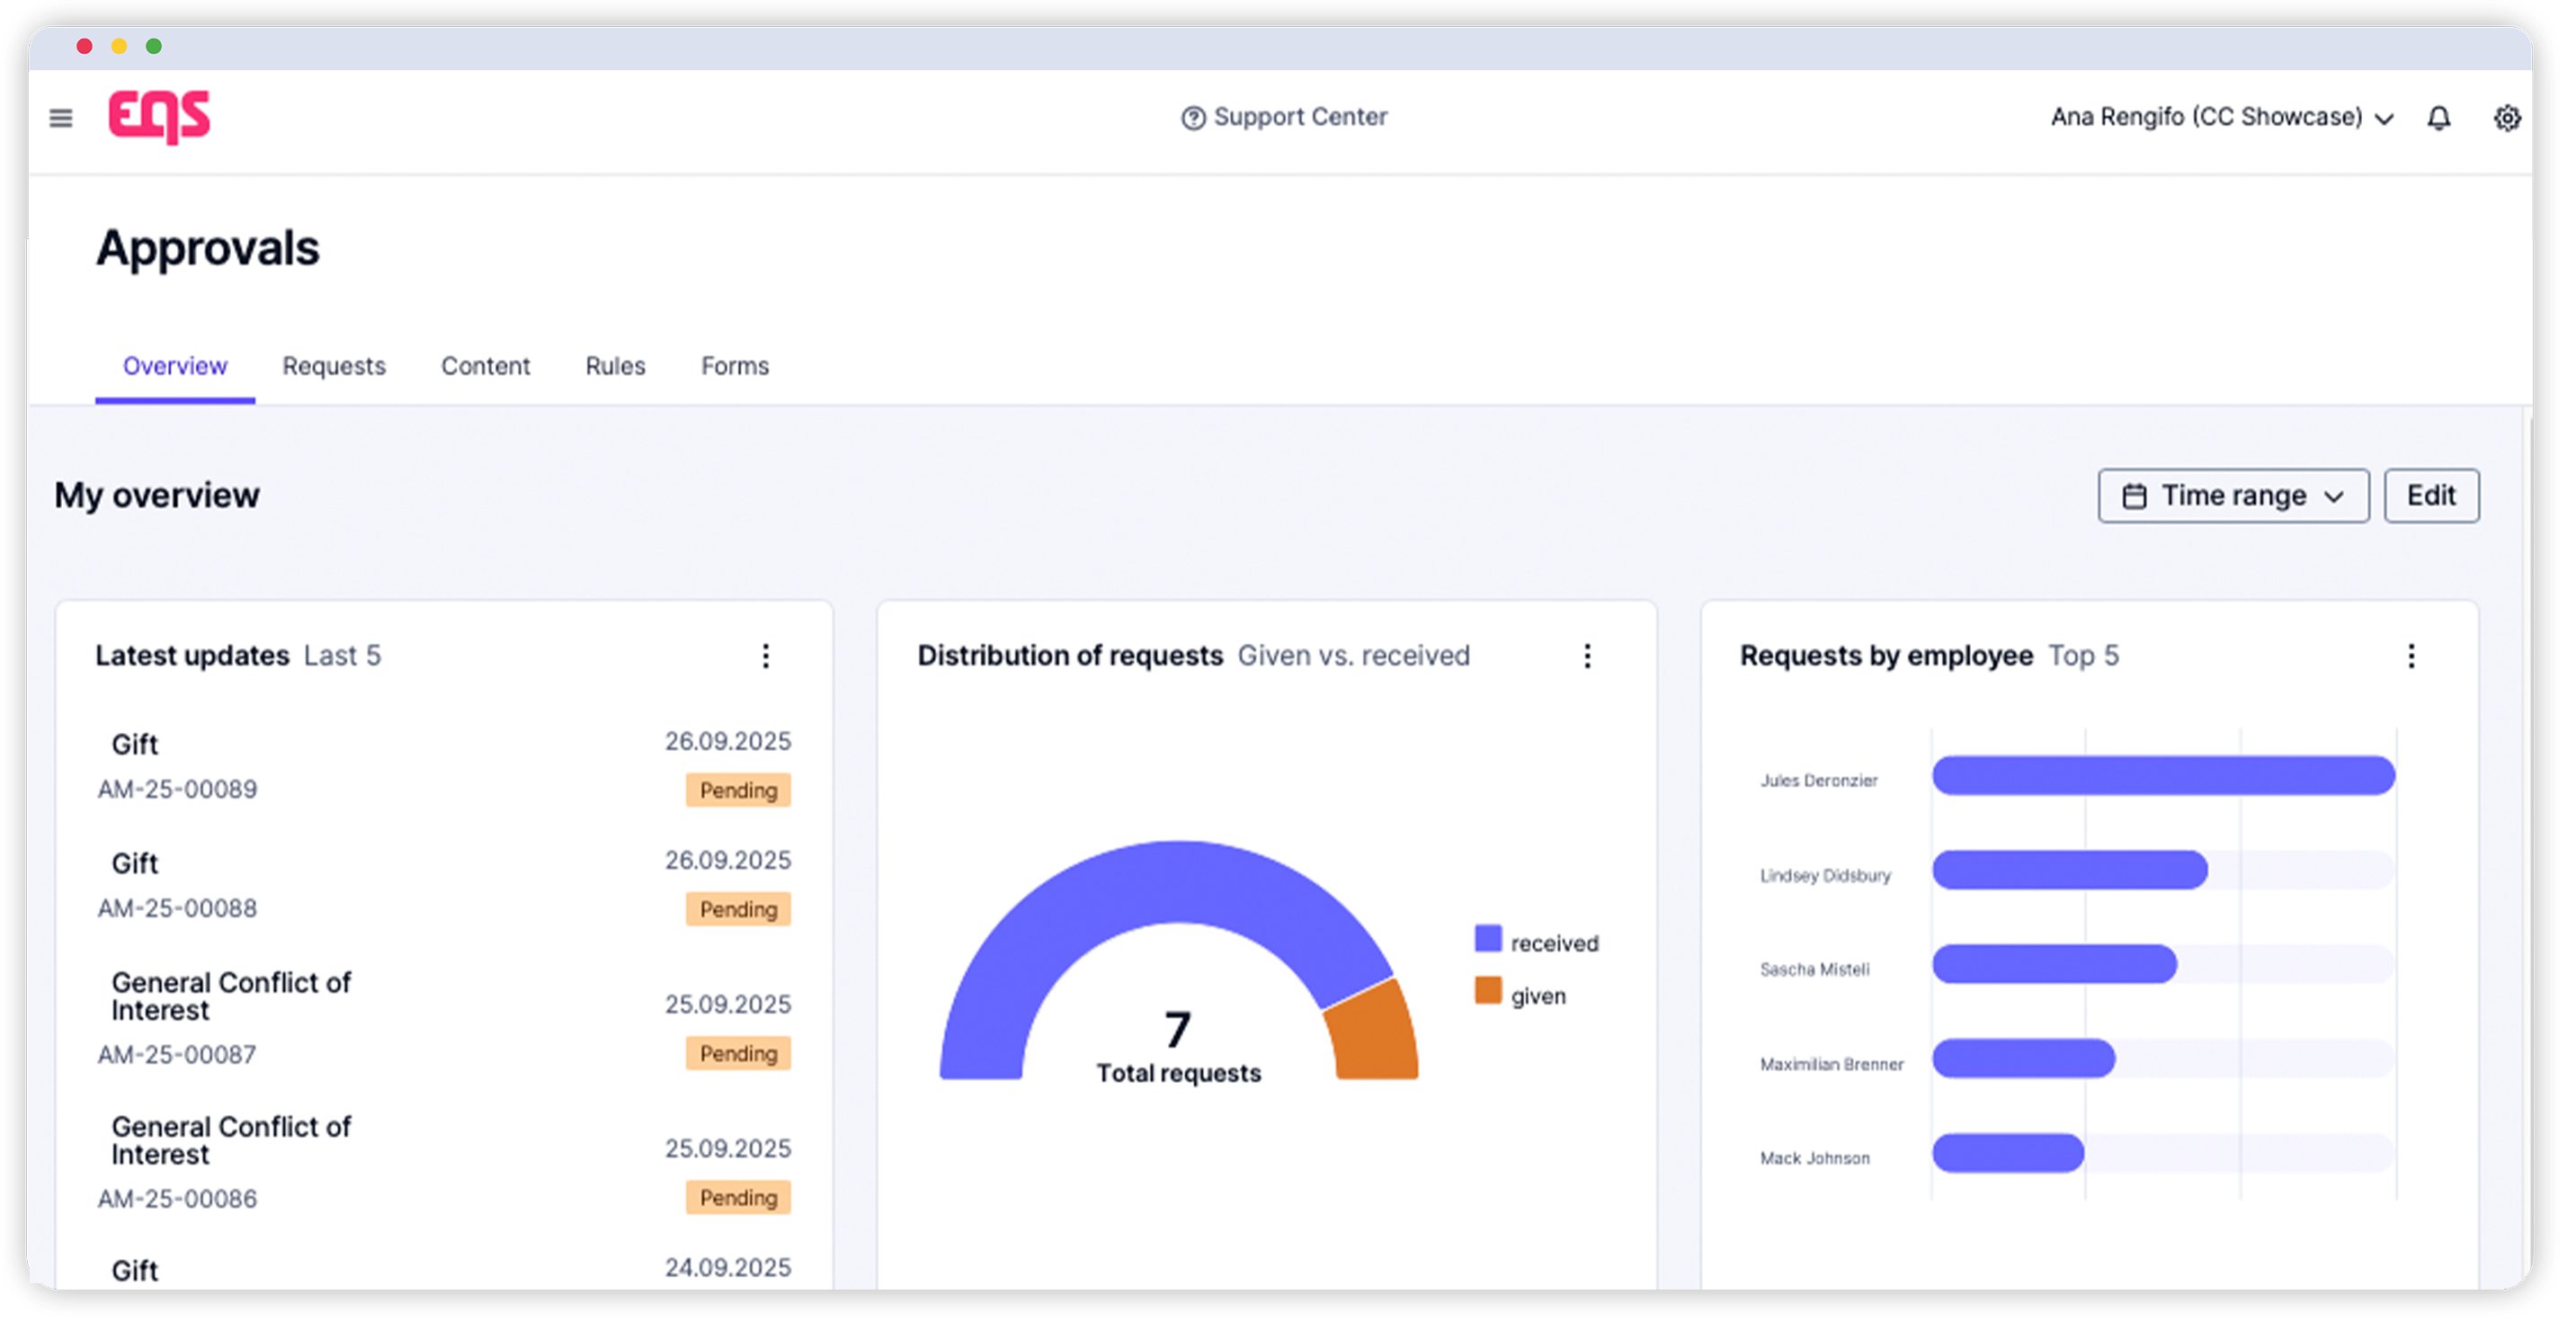Viewport: 2576px width, 1322px height.
Task: Select the Content tab
Action: (x=485, y=366)
